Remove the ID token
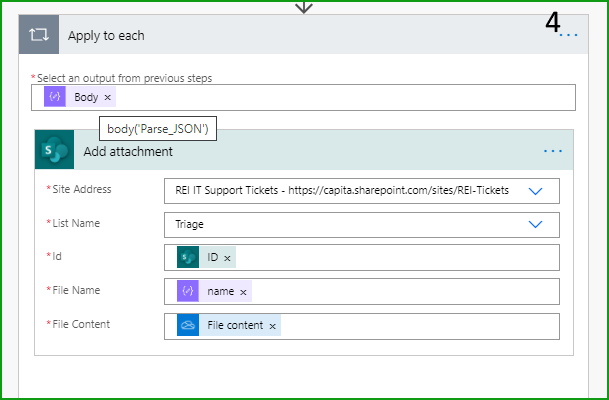The width and height of the screenshot is (609, 400). click(227, 258)
